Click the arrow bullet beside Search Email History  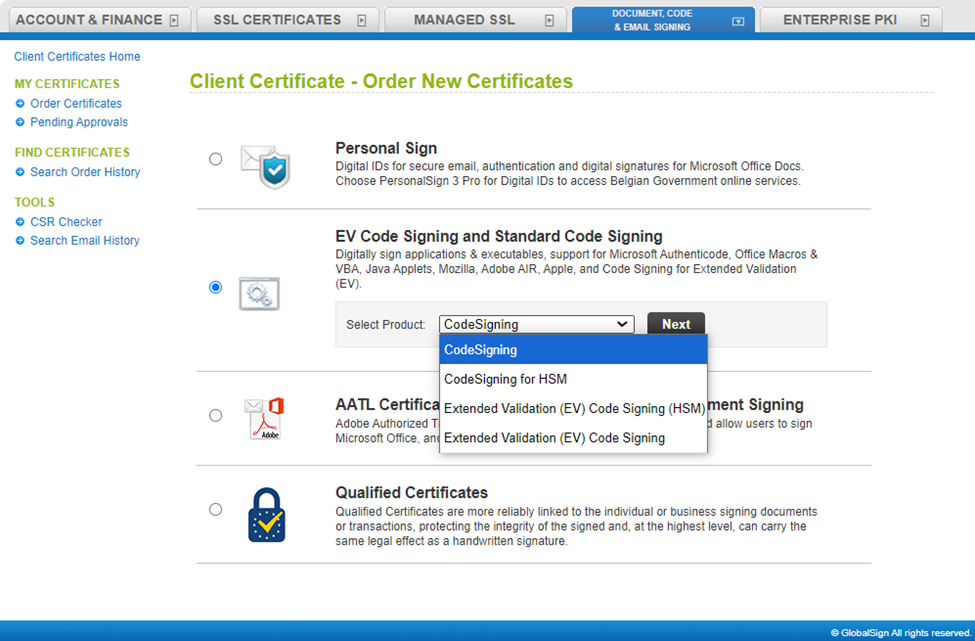[20, 241]
